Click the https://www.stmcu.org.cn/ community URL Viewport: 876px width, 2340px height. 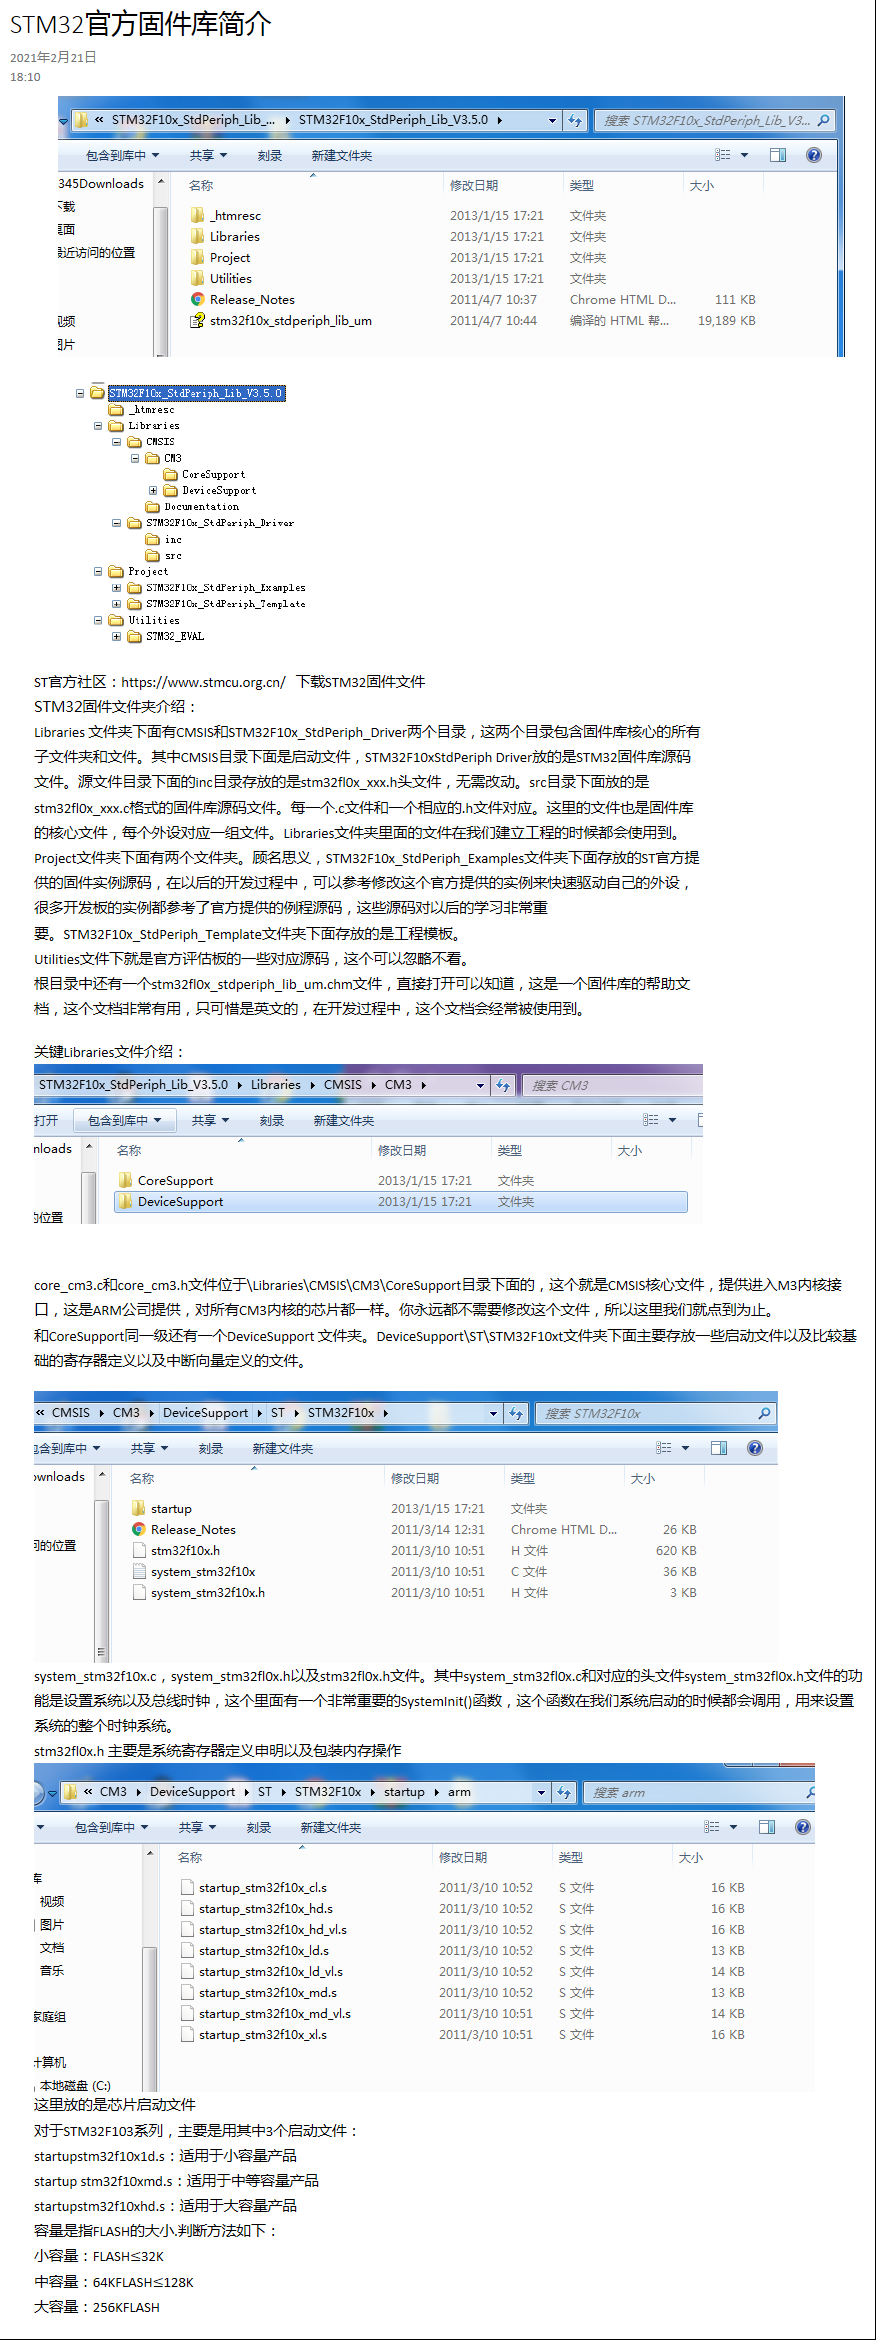pos(203,682)
